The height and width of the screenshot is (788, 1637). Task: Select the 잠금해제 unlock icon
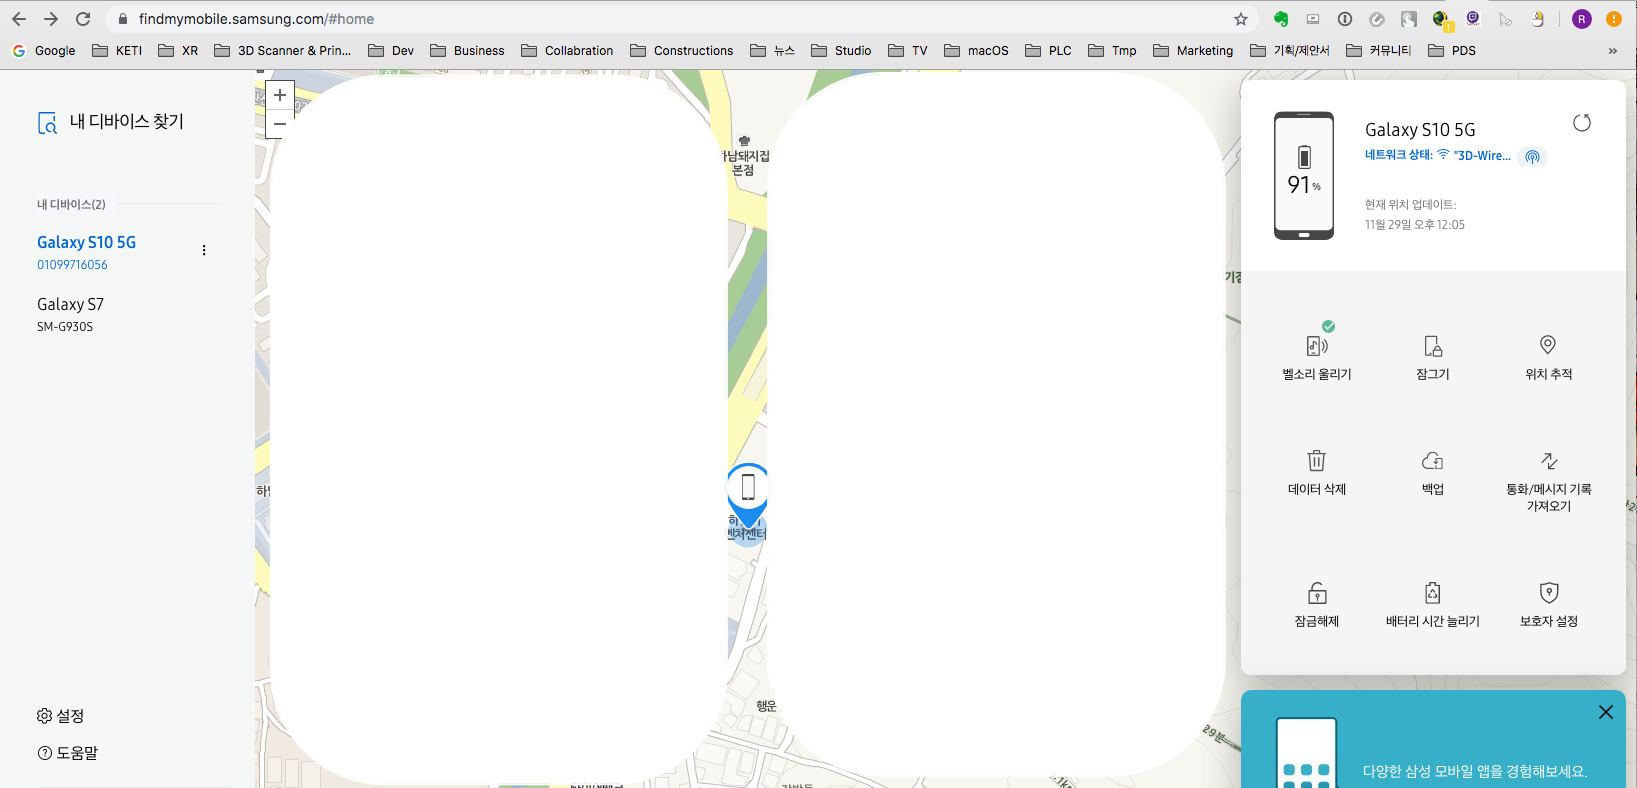1317,593
